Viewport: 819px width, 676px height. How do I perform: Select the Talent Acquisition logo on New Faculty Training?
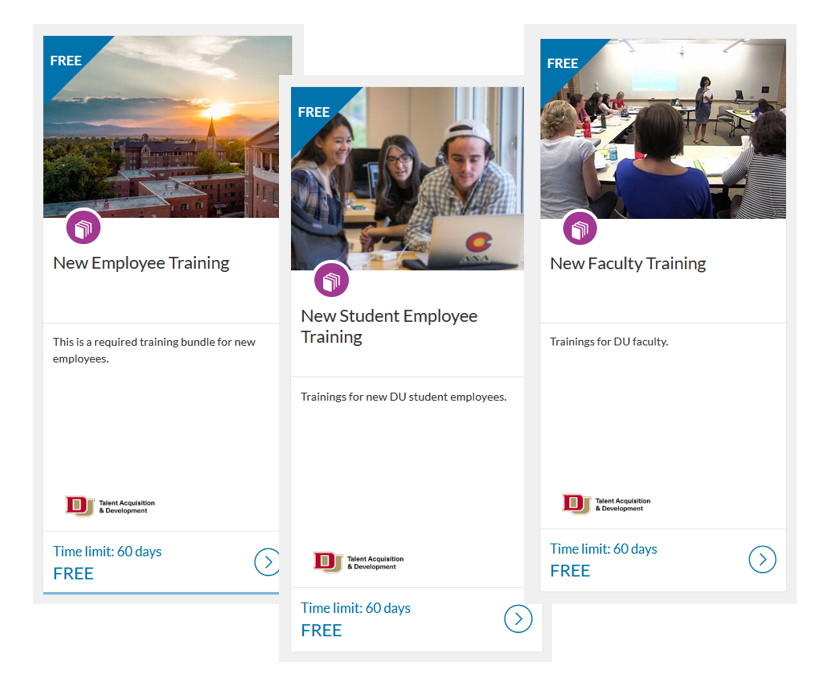602,504
